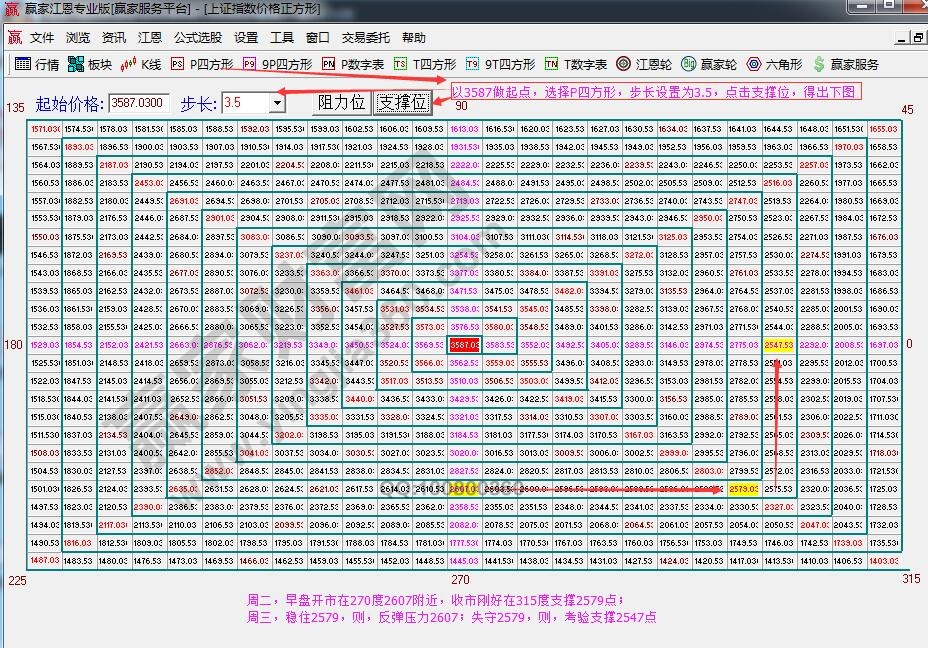Click the yellow highlighted cell 2579

(742, 489)
